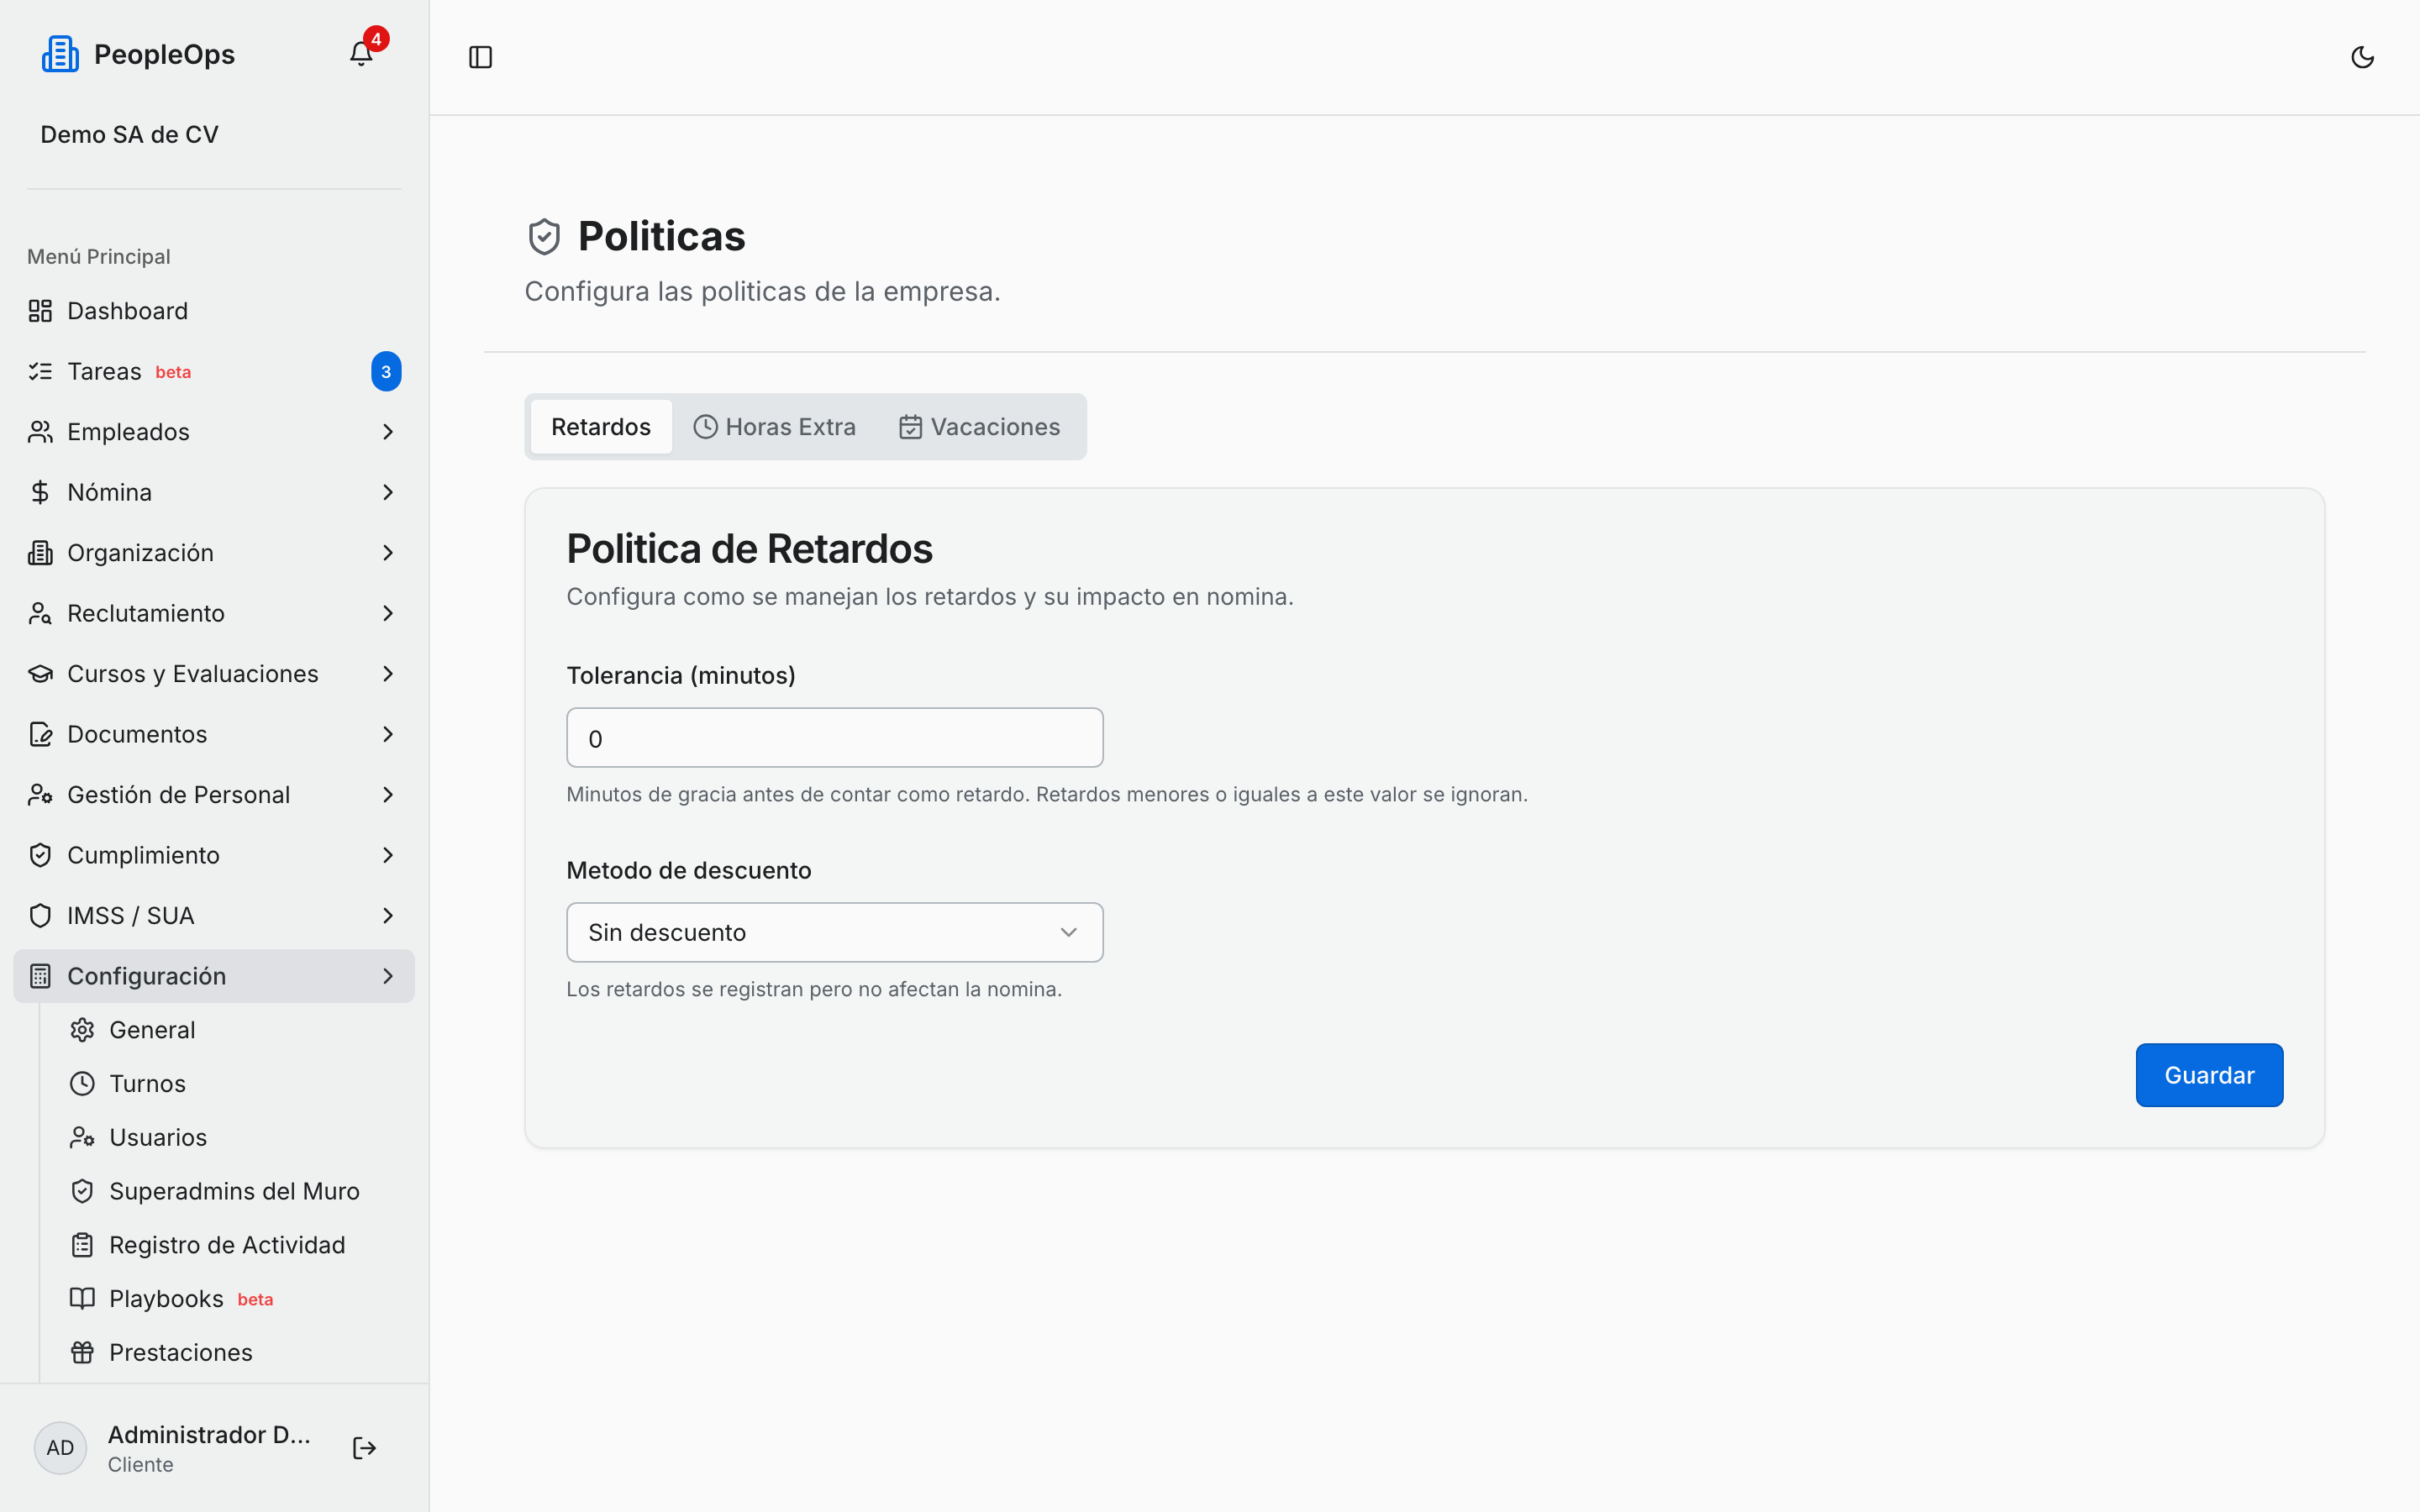Expand the Nómina chevron
Screen dimensions: 2420x1512
(388, 492)
